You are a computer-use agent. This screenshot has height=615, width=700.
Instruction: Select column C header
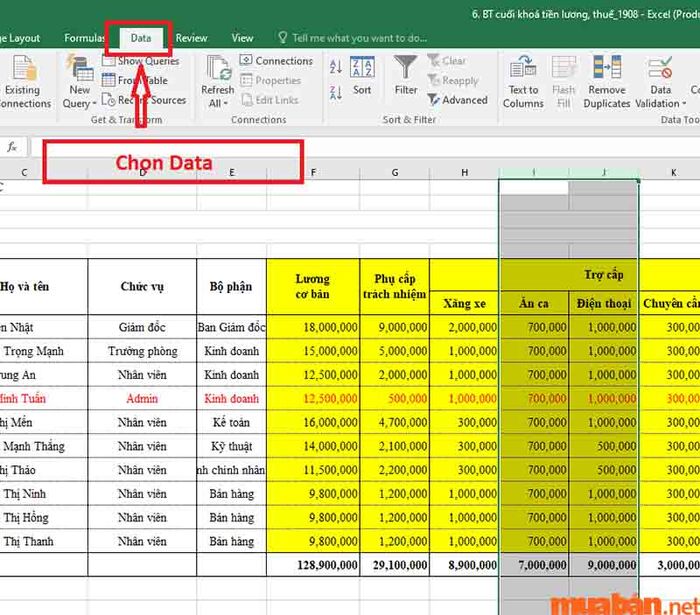click(x=23, y=172)
